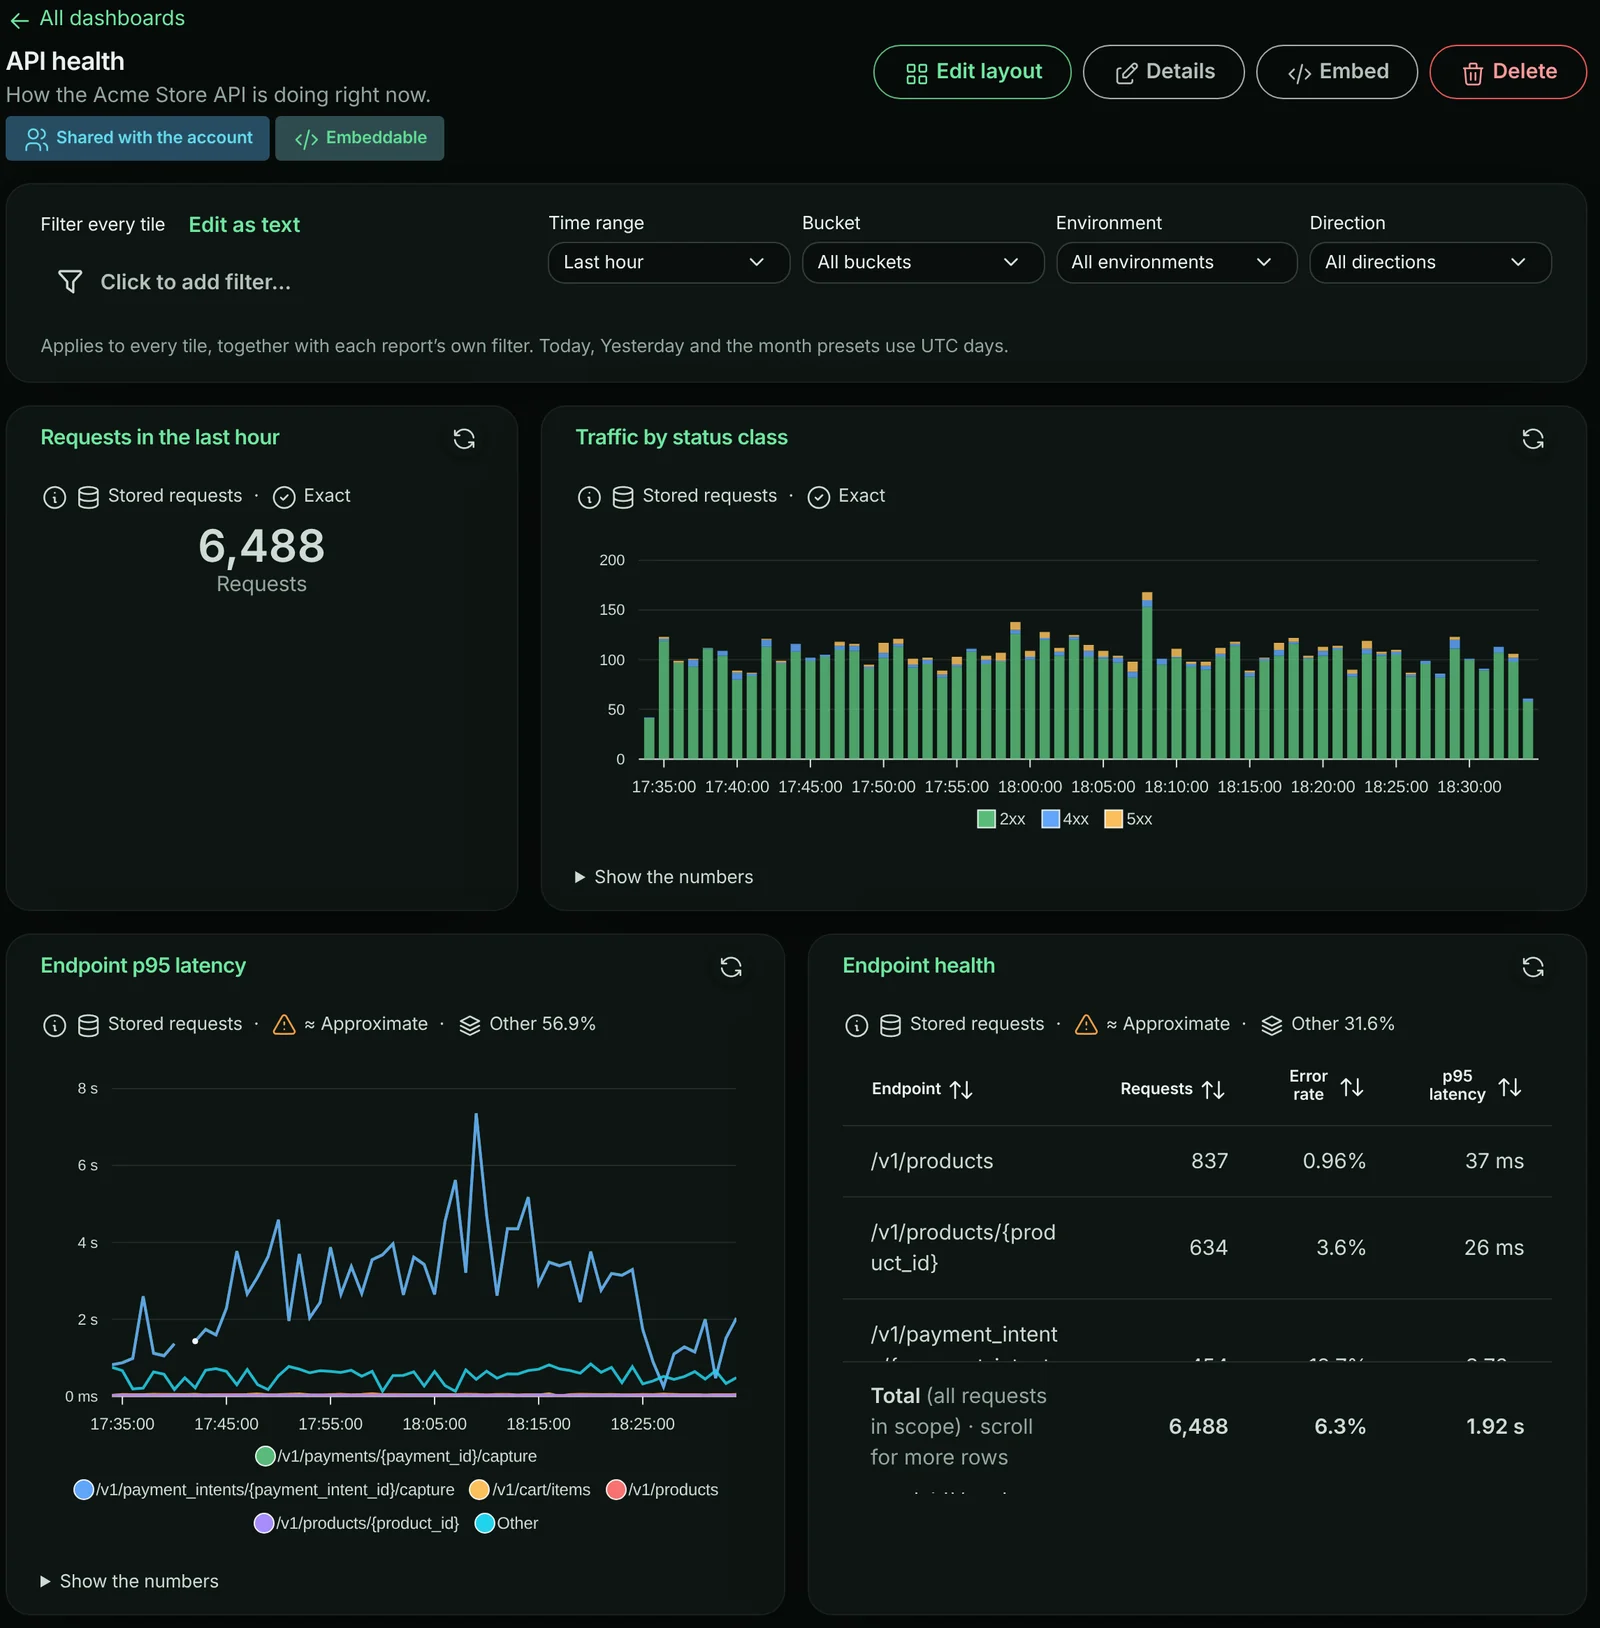Toggle /v1/cart/items series in latency legend
1600x1628 pixels.
pyautogui.click(x=530, y=1490)
